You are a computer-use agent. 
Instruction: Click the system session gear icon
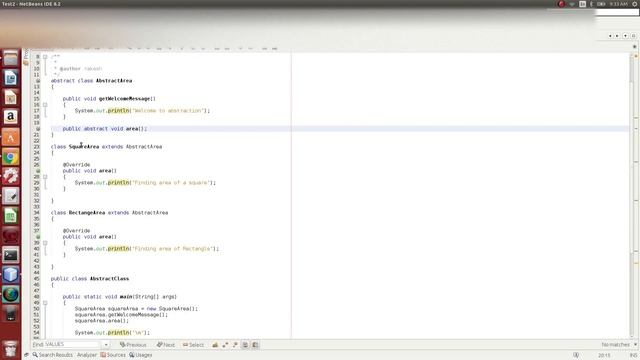[635, 4]
